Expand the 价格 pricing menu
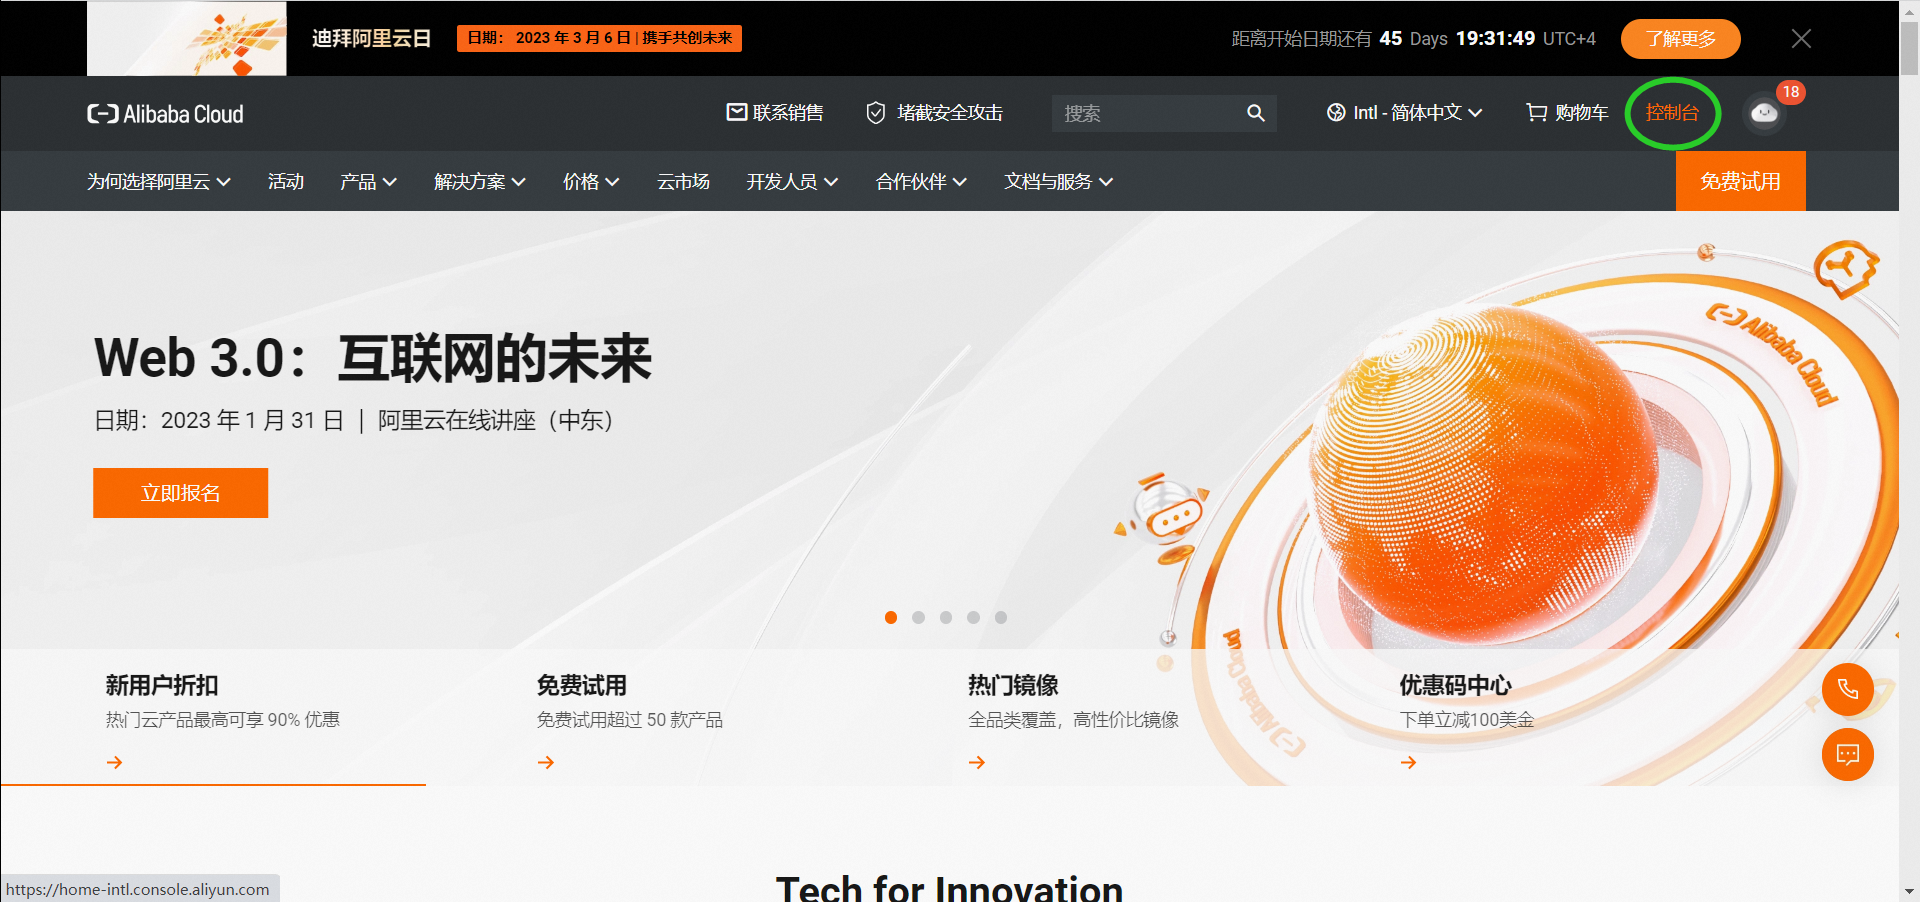 591,181
